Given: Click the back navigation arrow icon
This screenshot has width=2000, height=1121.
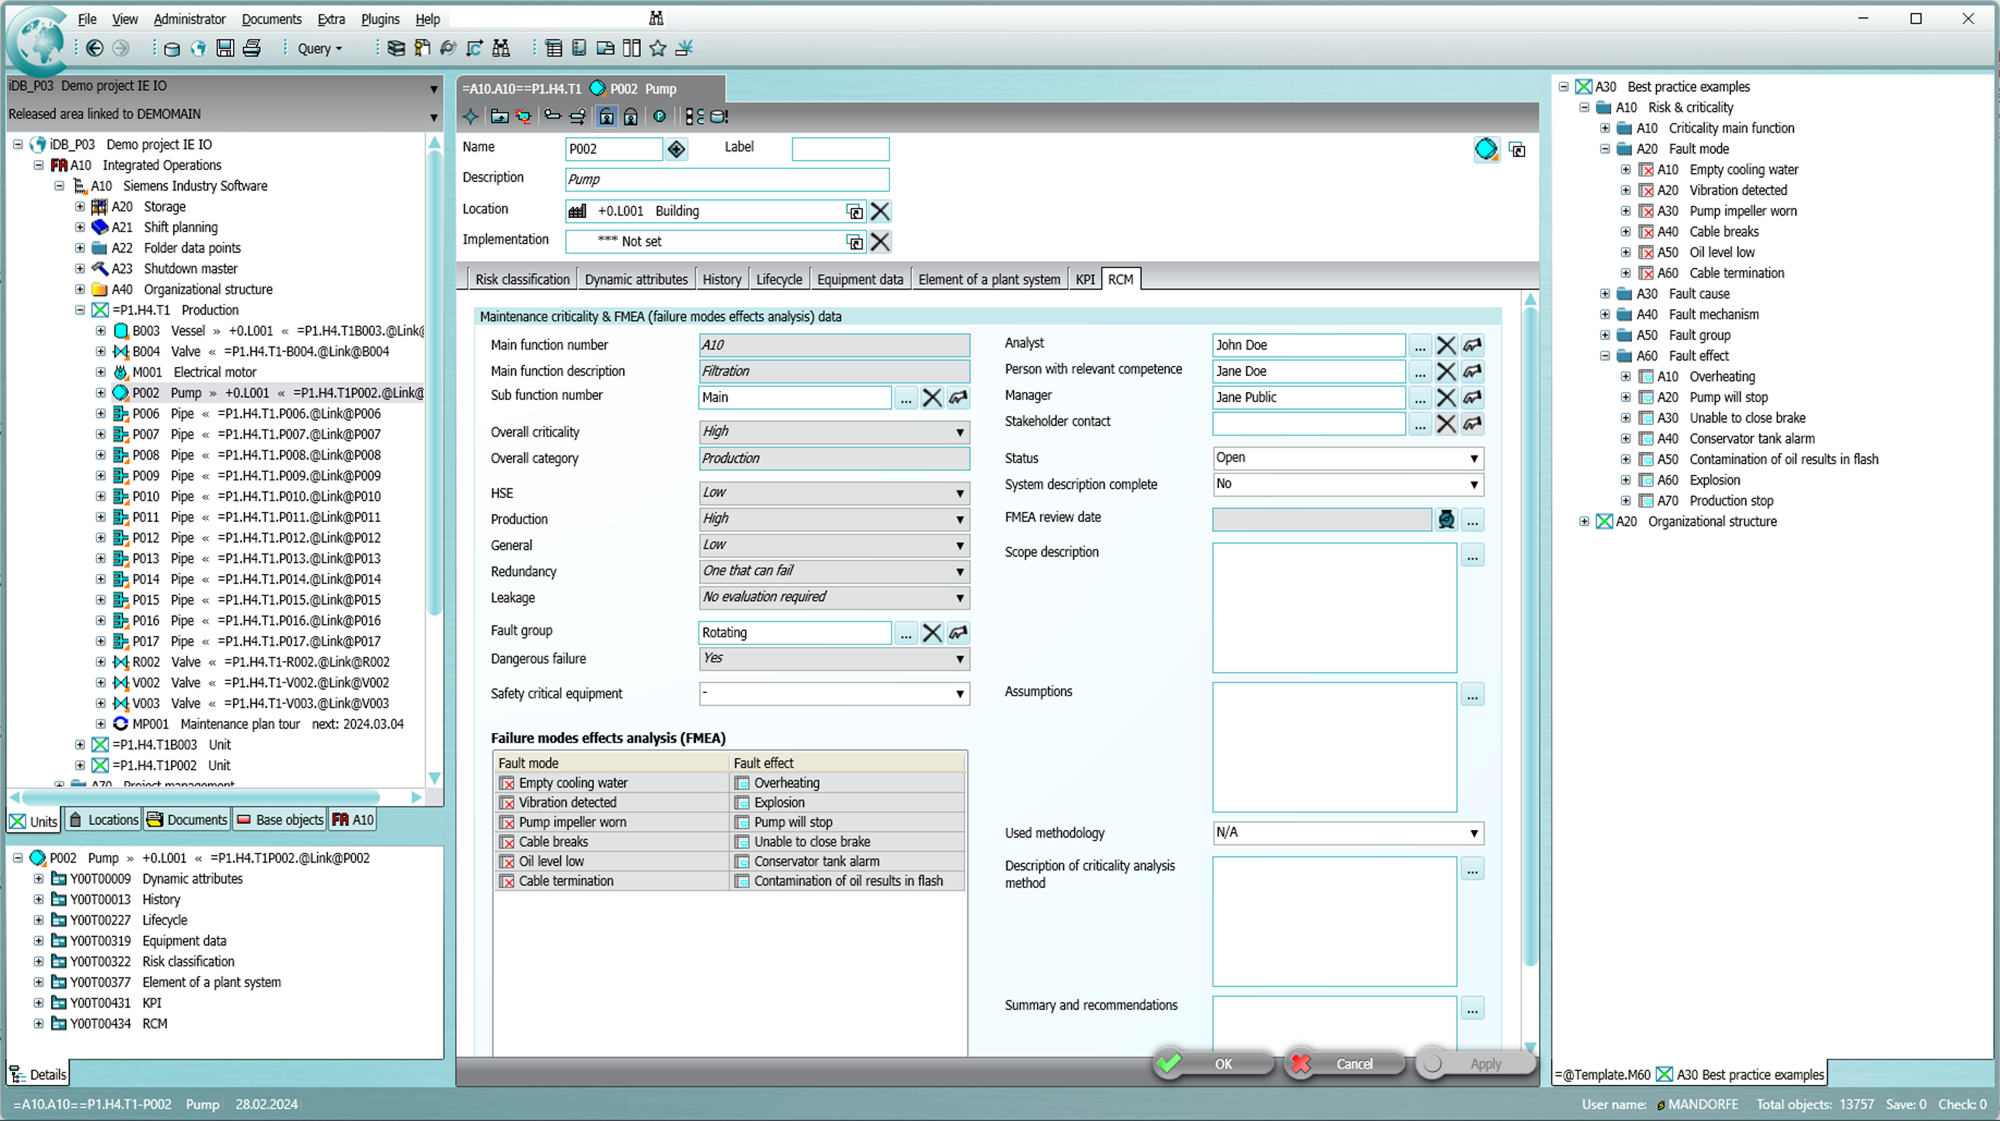Looking at the screenshot, I should tap(95, 48).
